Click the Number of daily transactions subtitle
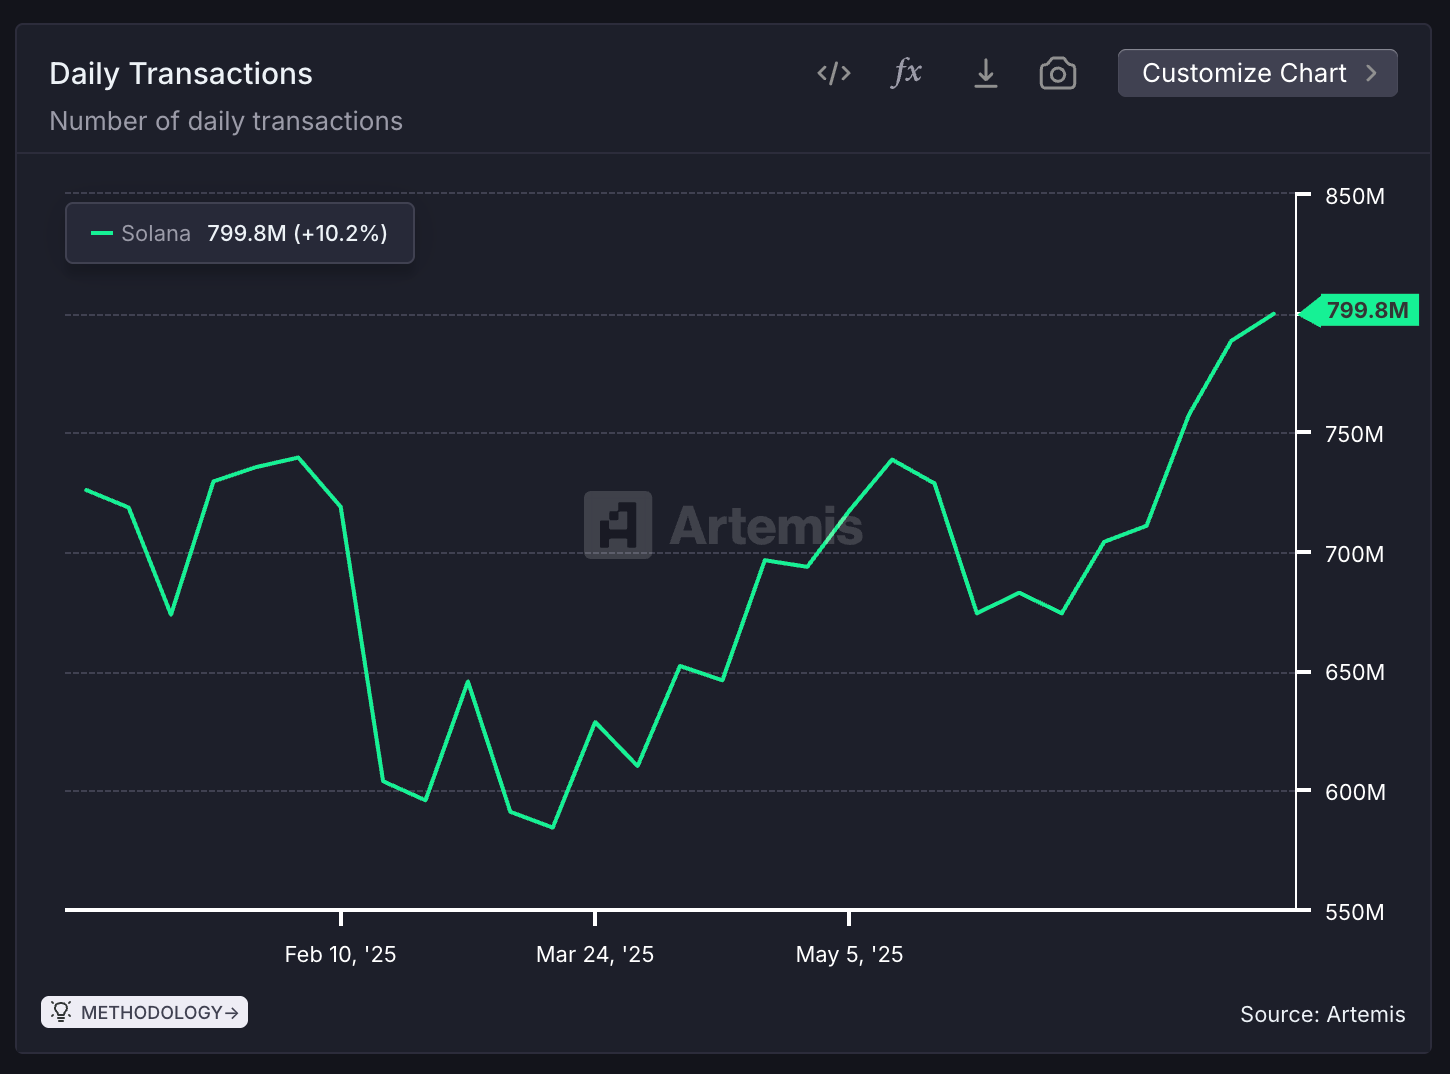Viewport: 1450px width, 1074px height. click(x=226, y=121)
